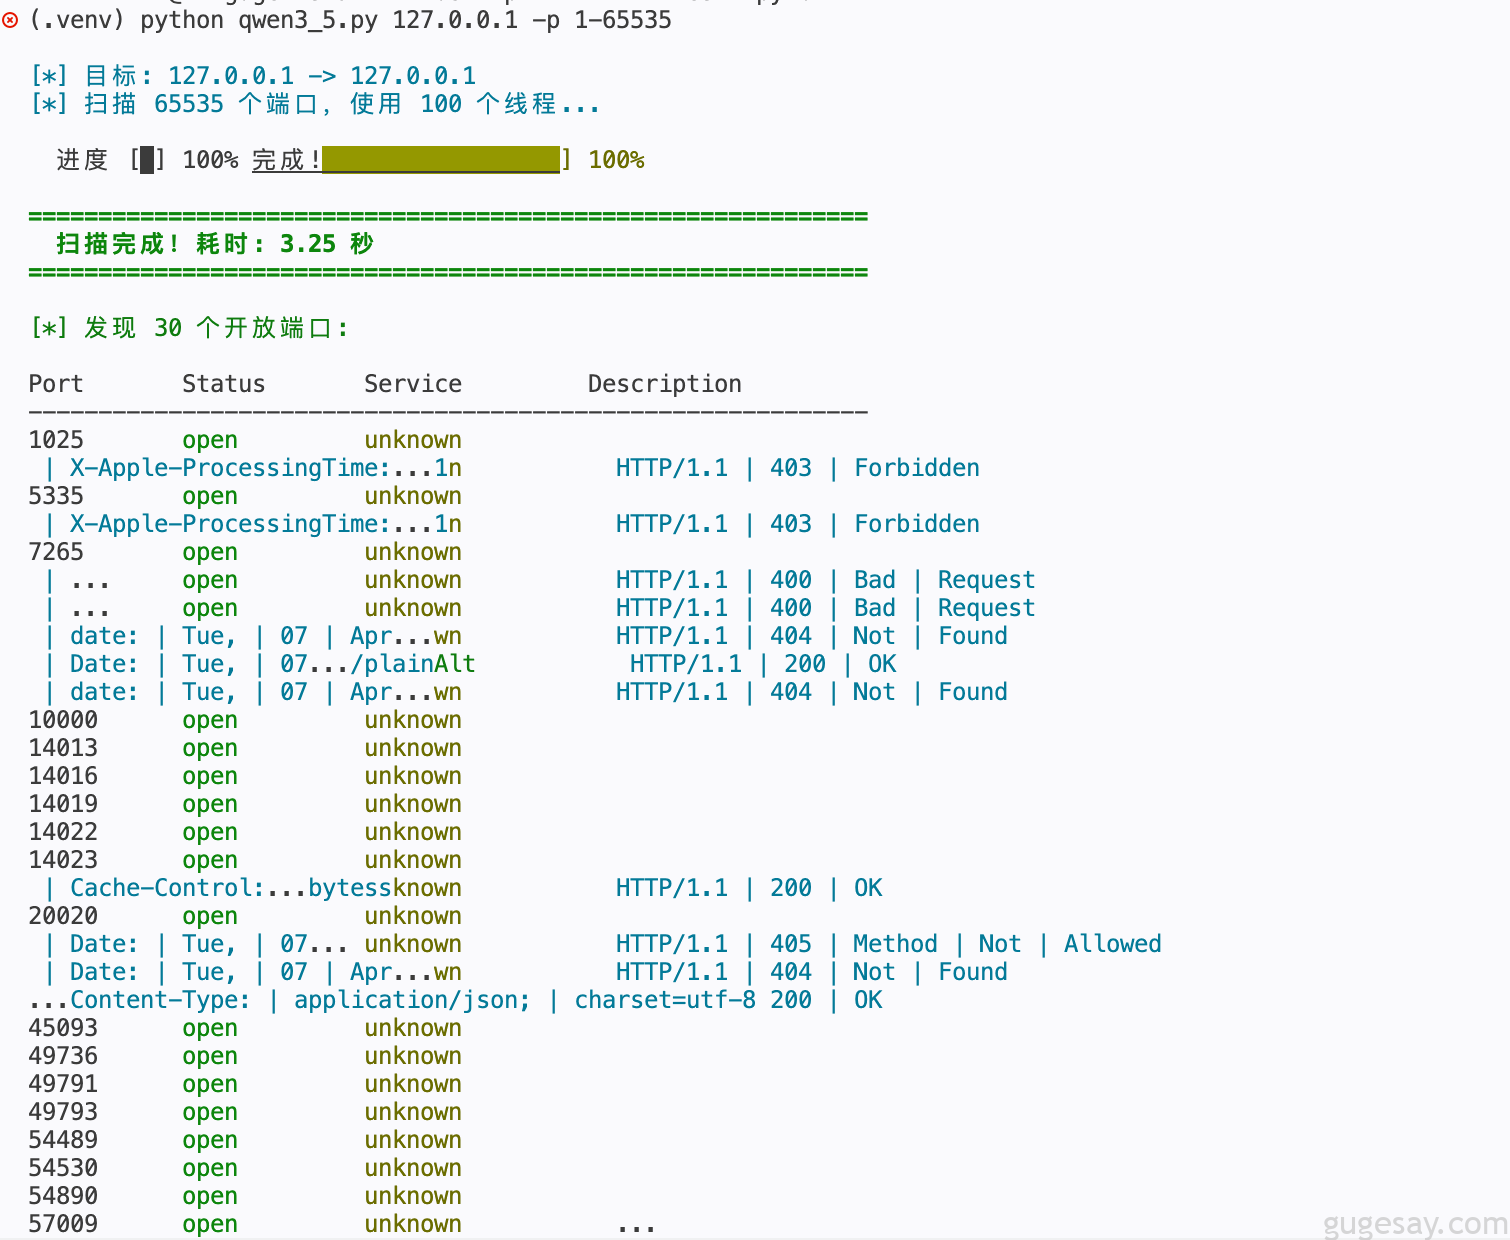Click the 目标 127.0.0.1 target line
Viewport: 1510px width, 1240px height.
click(253, 76)
